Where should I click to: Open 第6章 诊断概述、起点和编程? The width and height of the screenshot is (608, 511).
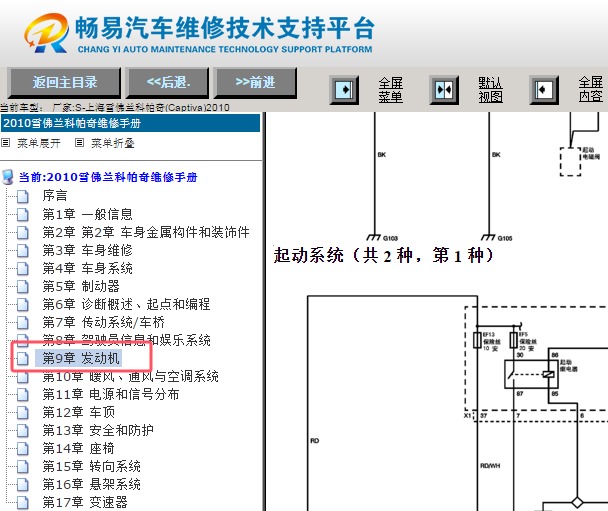[126, 304]
